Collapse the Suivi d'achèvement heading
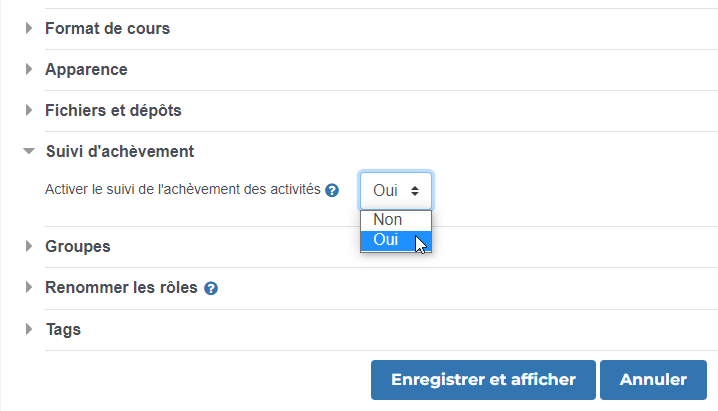This screenshot has width=718, height=411. point(119,152)
